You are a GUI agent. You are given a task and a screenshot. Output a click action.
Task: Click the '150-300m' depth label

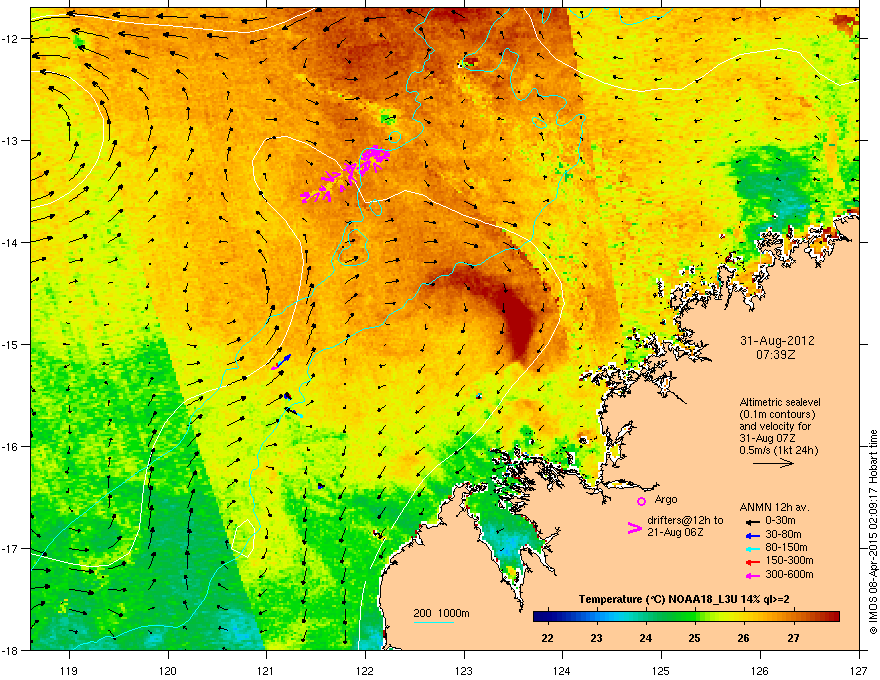click(789, 560)
